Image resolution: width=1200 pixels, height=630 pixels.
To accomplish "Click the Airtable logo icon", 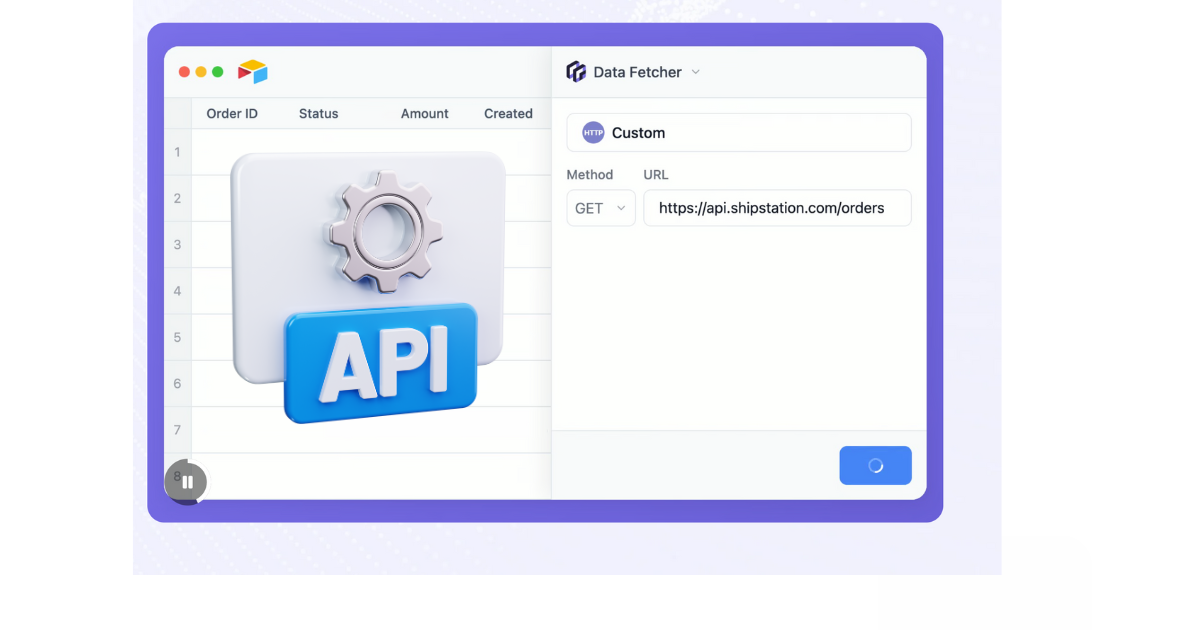I will click(x=253, y=72).
